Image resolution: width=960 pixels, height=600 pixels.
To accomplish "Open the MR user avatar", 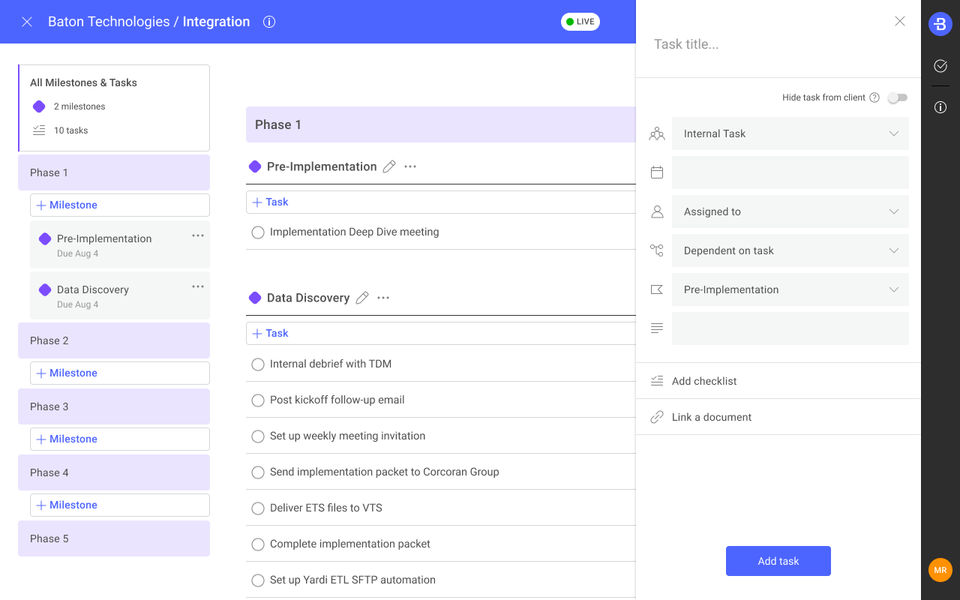I will click(x=940, y=570).
